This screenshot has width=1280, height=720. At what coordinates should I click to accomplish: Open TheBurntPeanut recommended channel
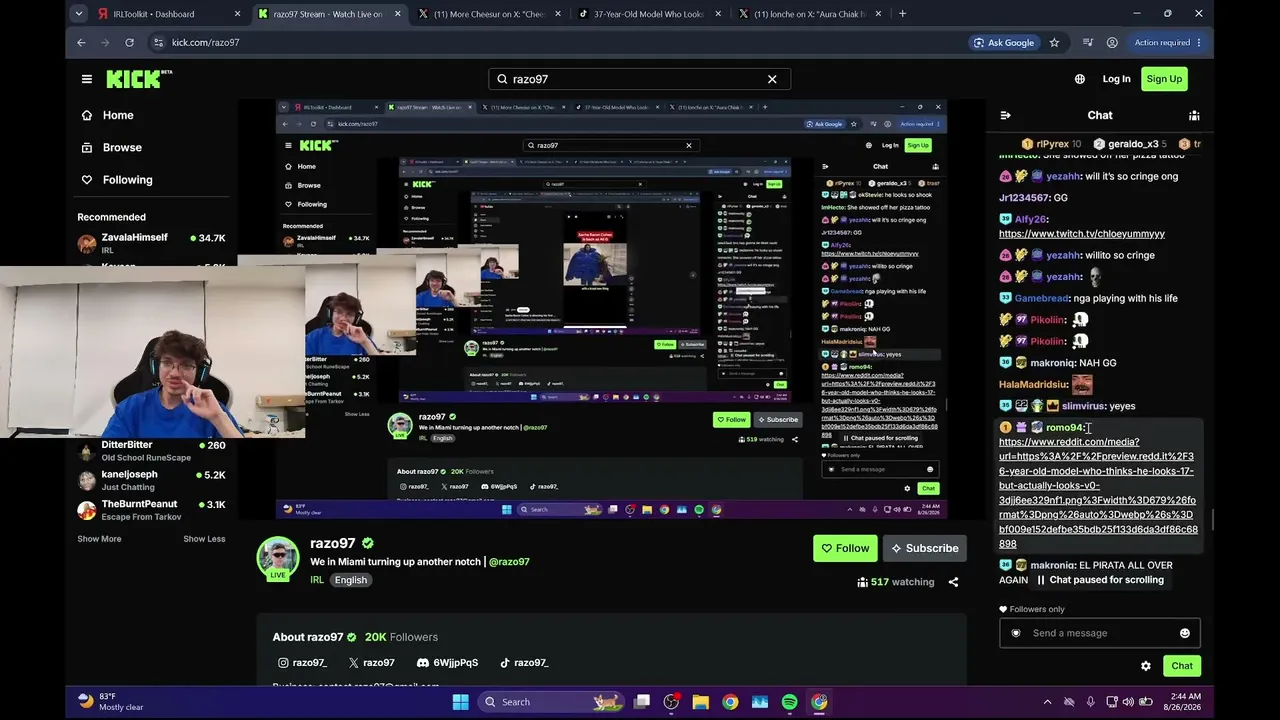click(x=152, y=511)
